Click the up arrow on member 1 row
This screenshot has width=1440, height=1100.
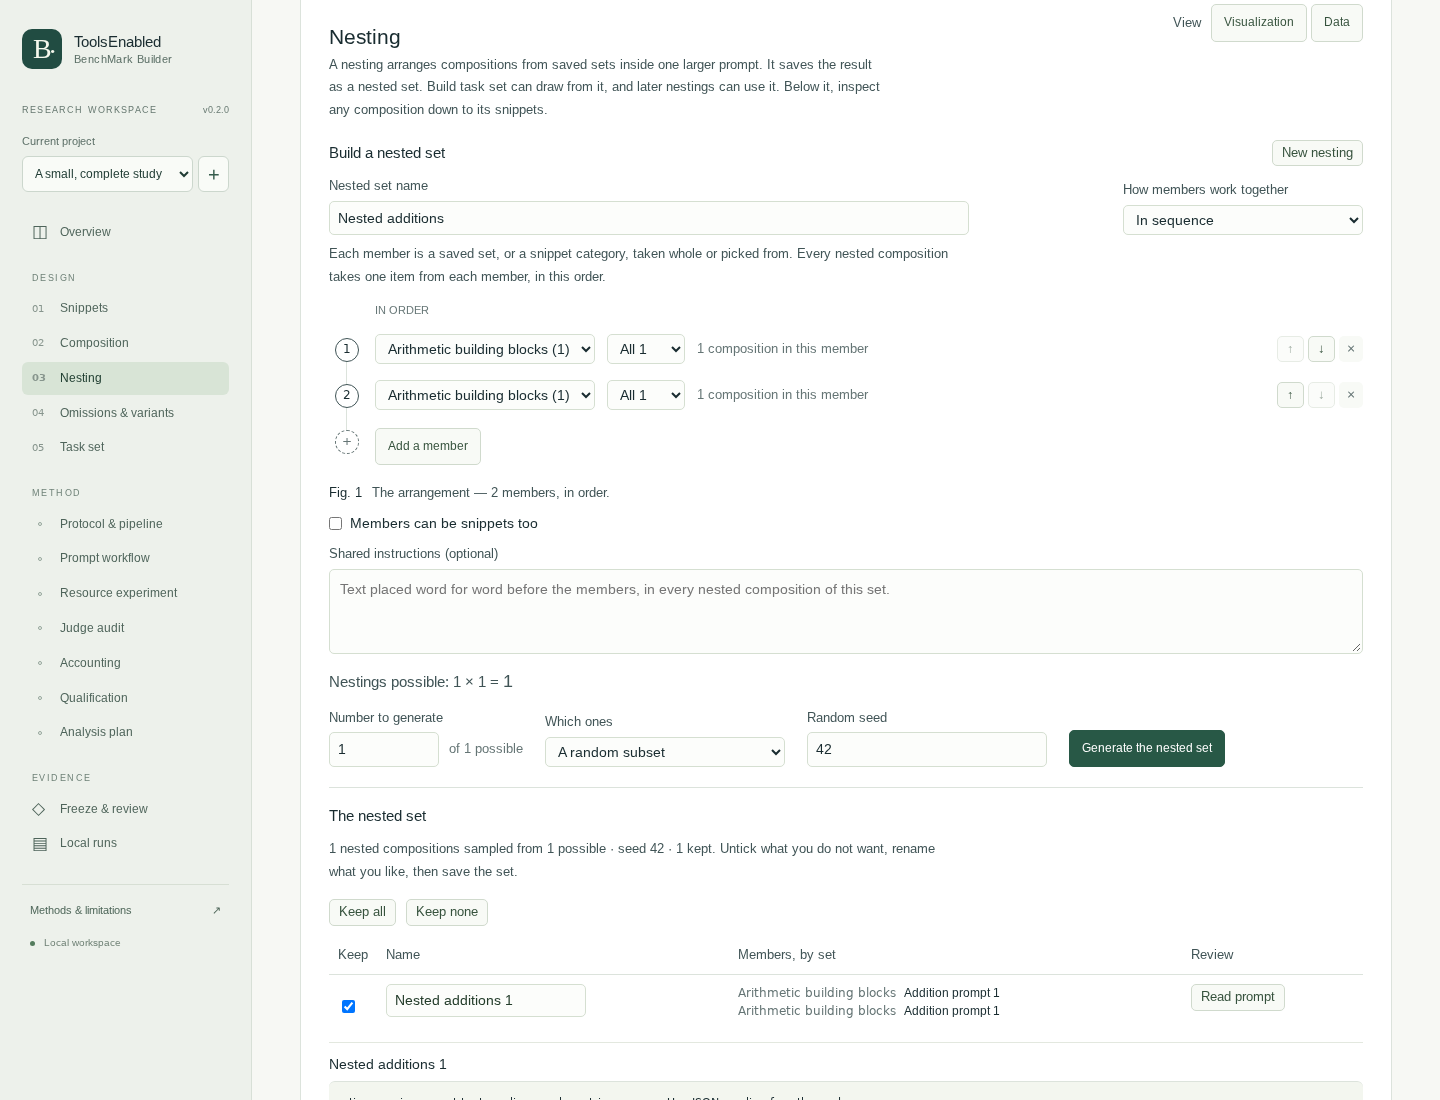[1290, 349]
